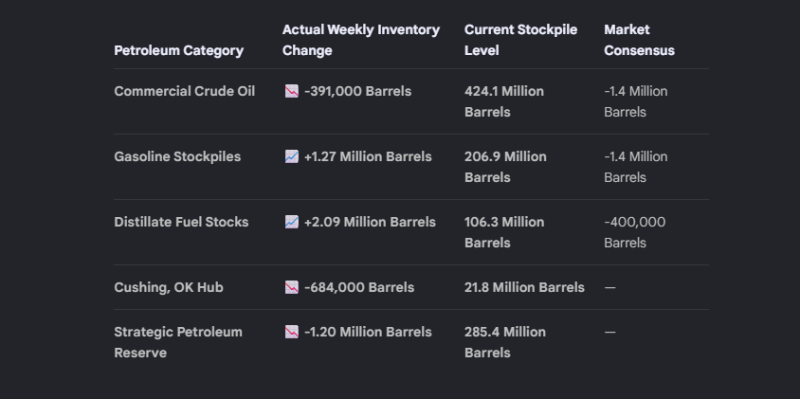Select the Gasoline Stockpiles row label
800x399 pixels.
[177, 157]
